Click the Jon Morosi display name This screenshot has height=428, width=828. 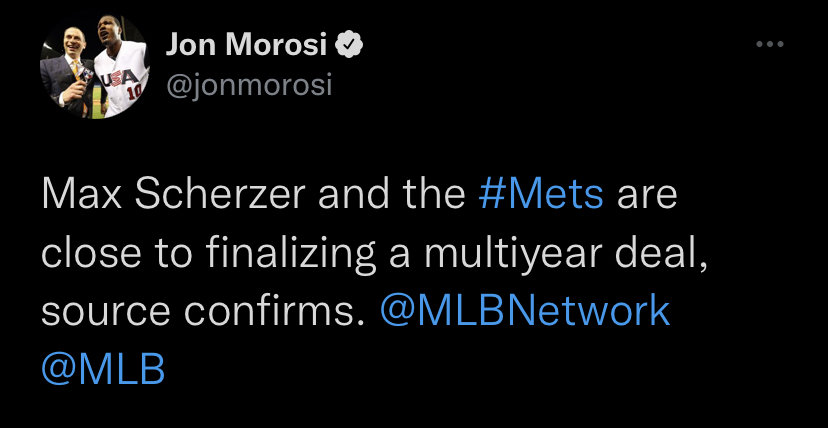(245, 45)
